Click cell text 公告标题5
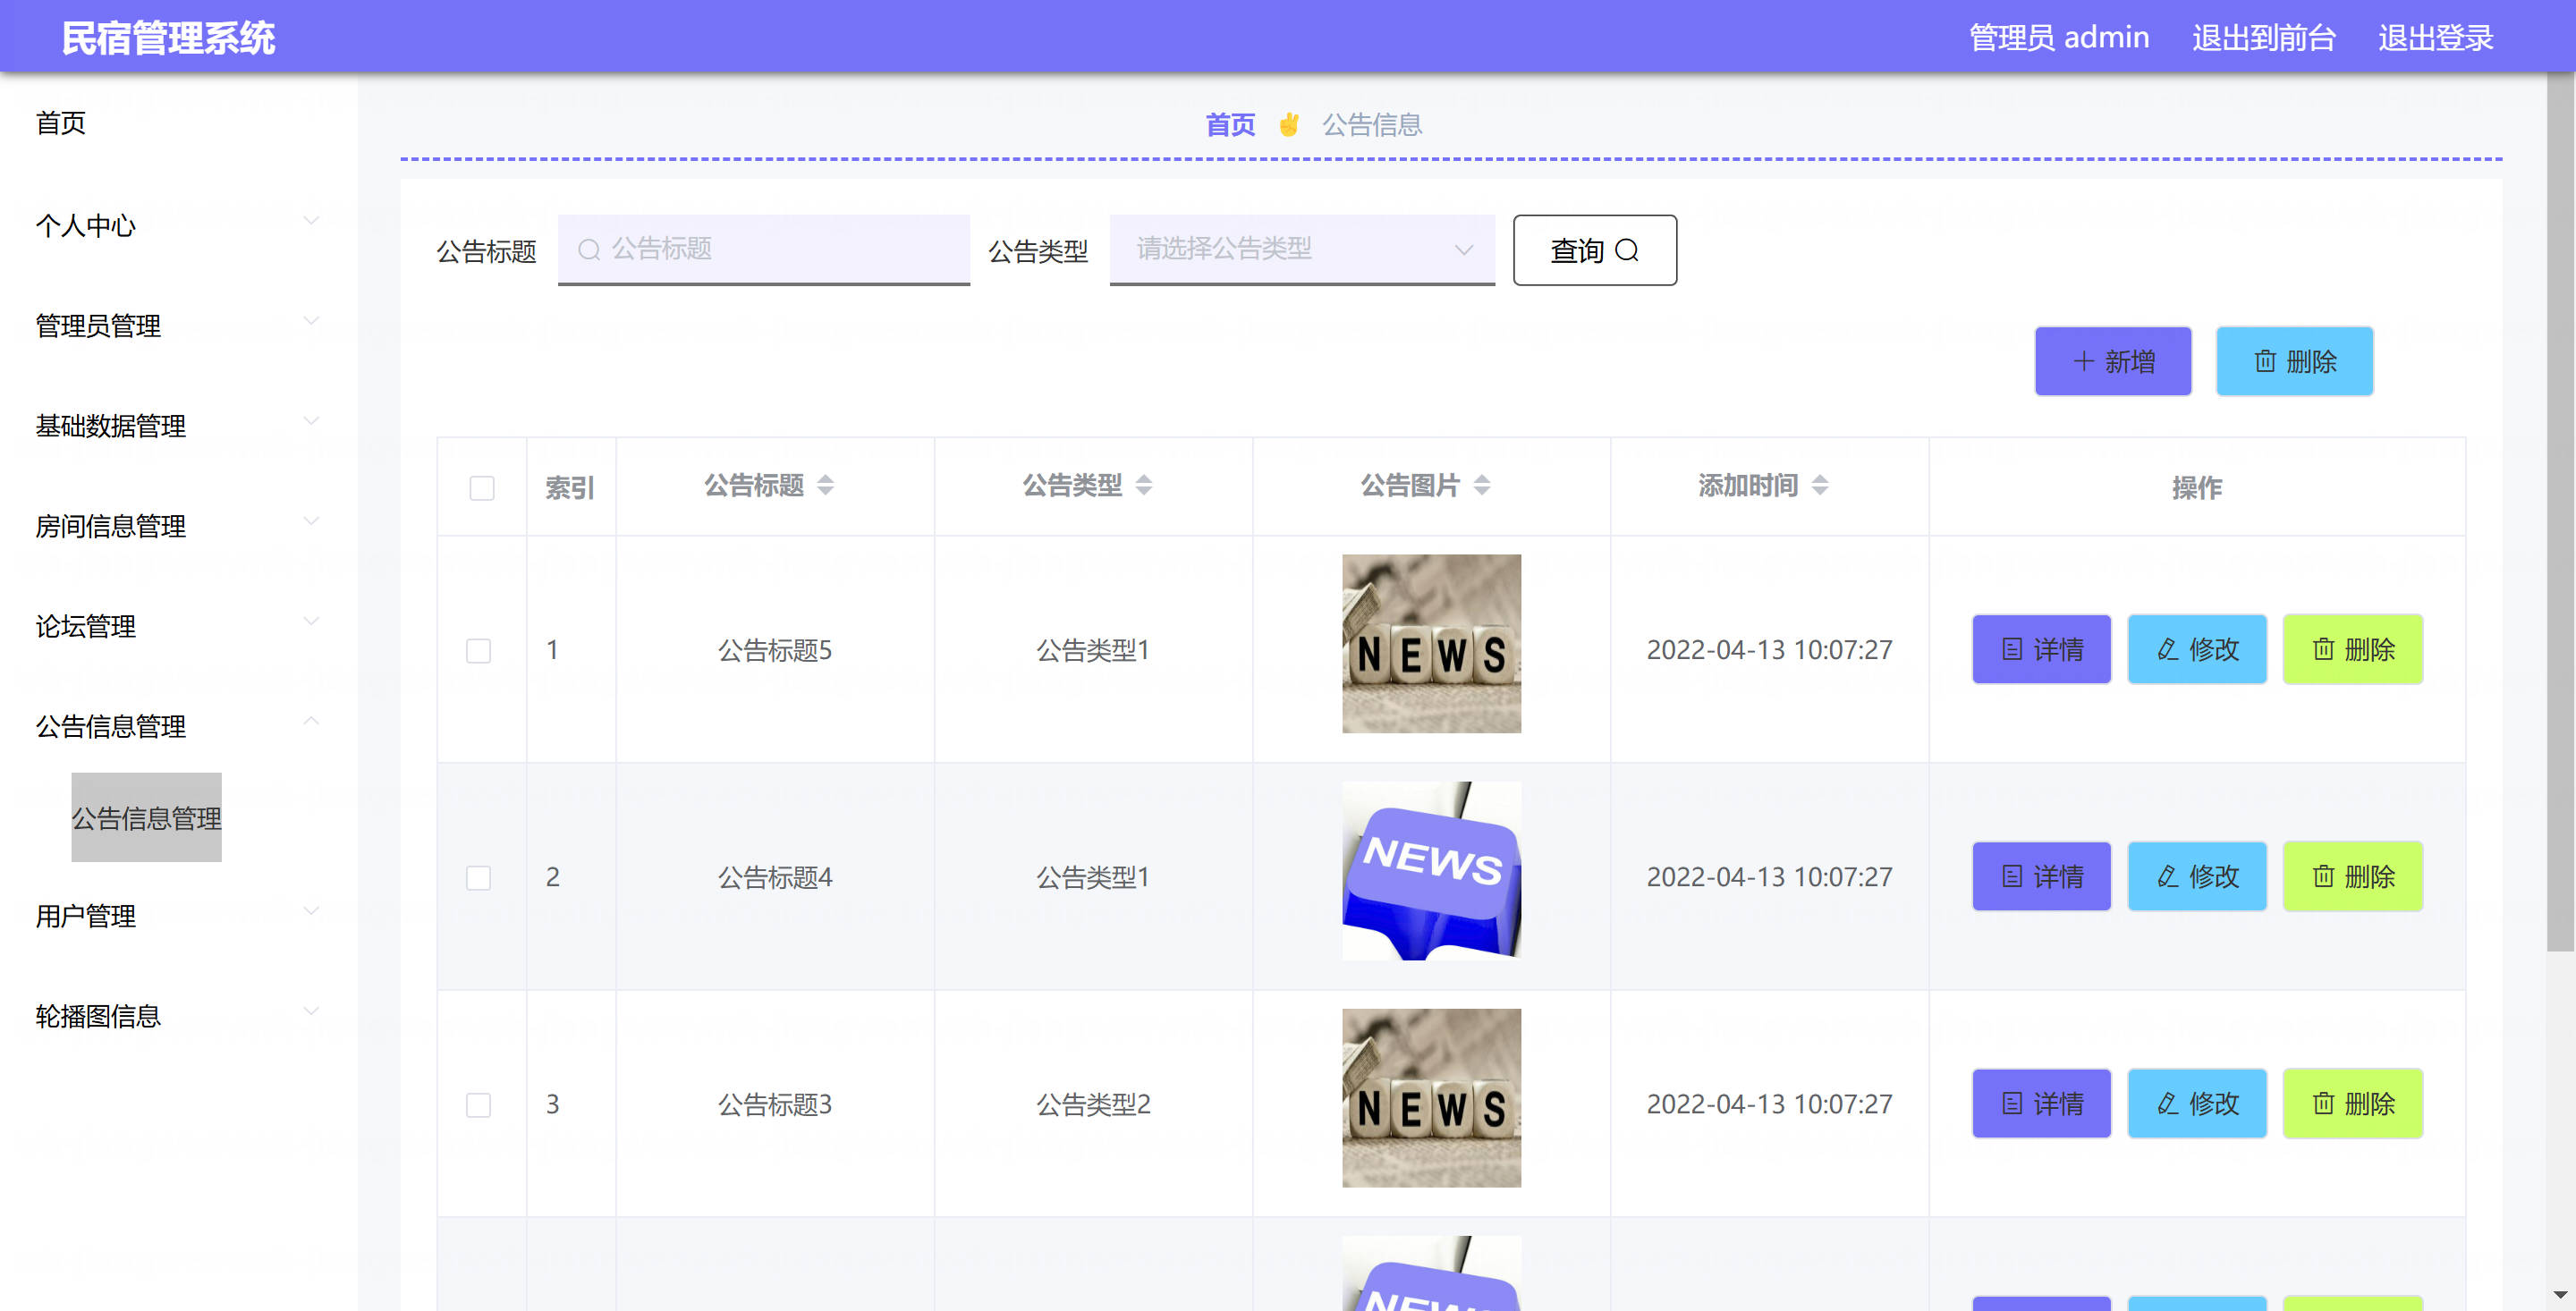This screenshot has width=2576, height=1311. click(x=775, y=650)
